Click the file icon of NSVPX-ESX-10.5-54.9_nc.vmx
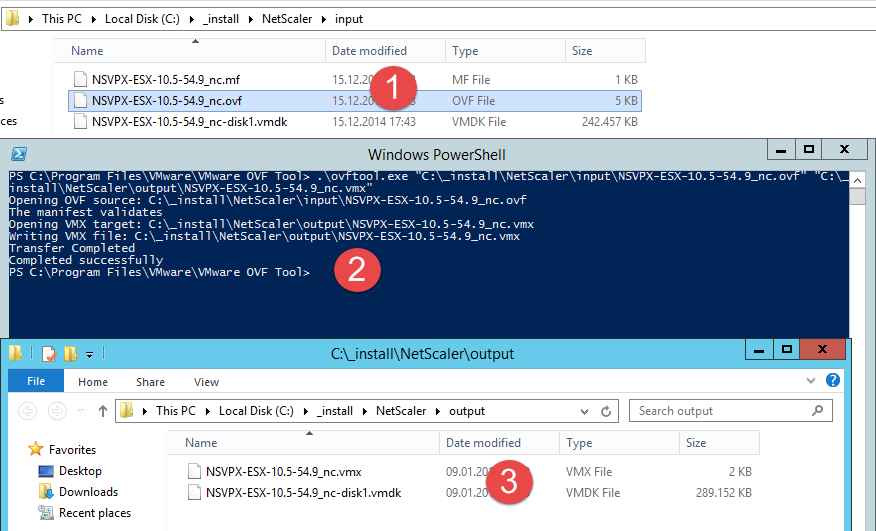This screenshot has height=531, width=876. click(194, 471)
